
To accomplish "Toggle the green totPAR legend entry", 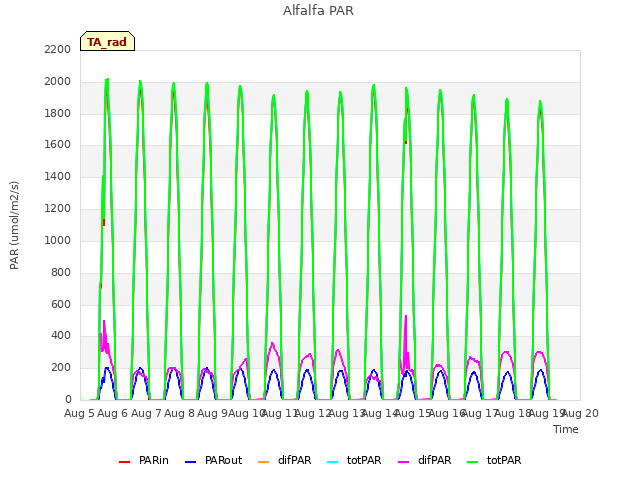I will pyautogui.click(x=494, y=460).
